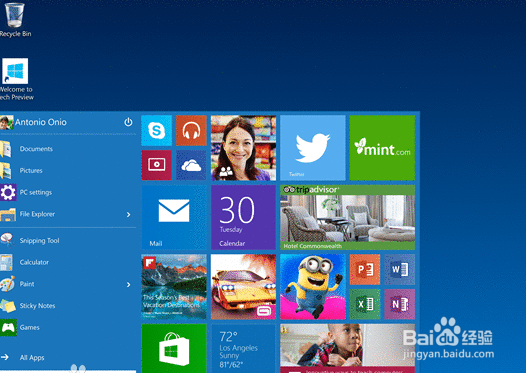This screenshot has height=373, width=526.
Task: Open the Skype tile
Action: point(157,130)
